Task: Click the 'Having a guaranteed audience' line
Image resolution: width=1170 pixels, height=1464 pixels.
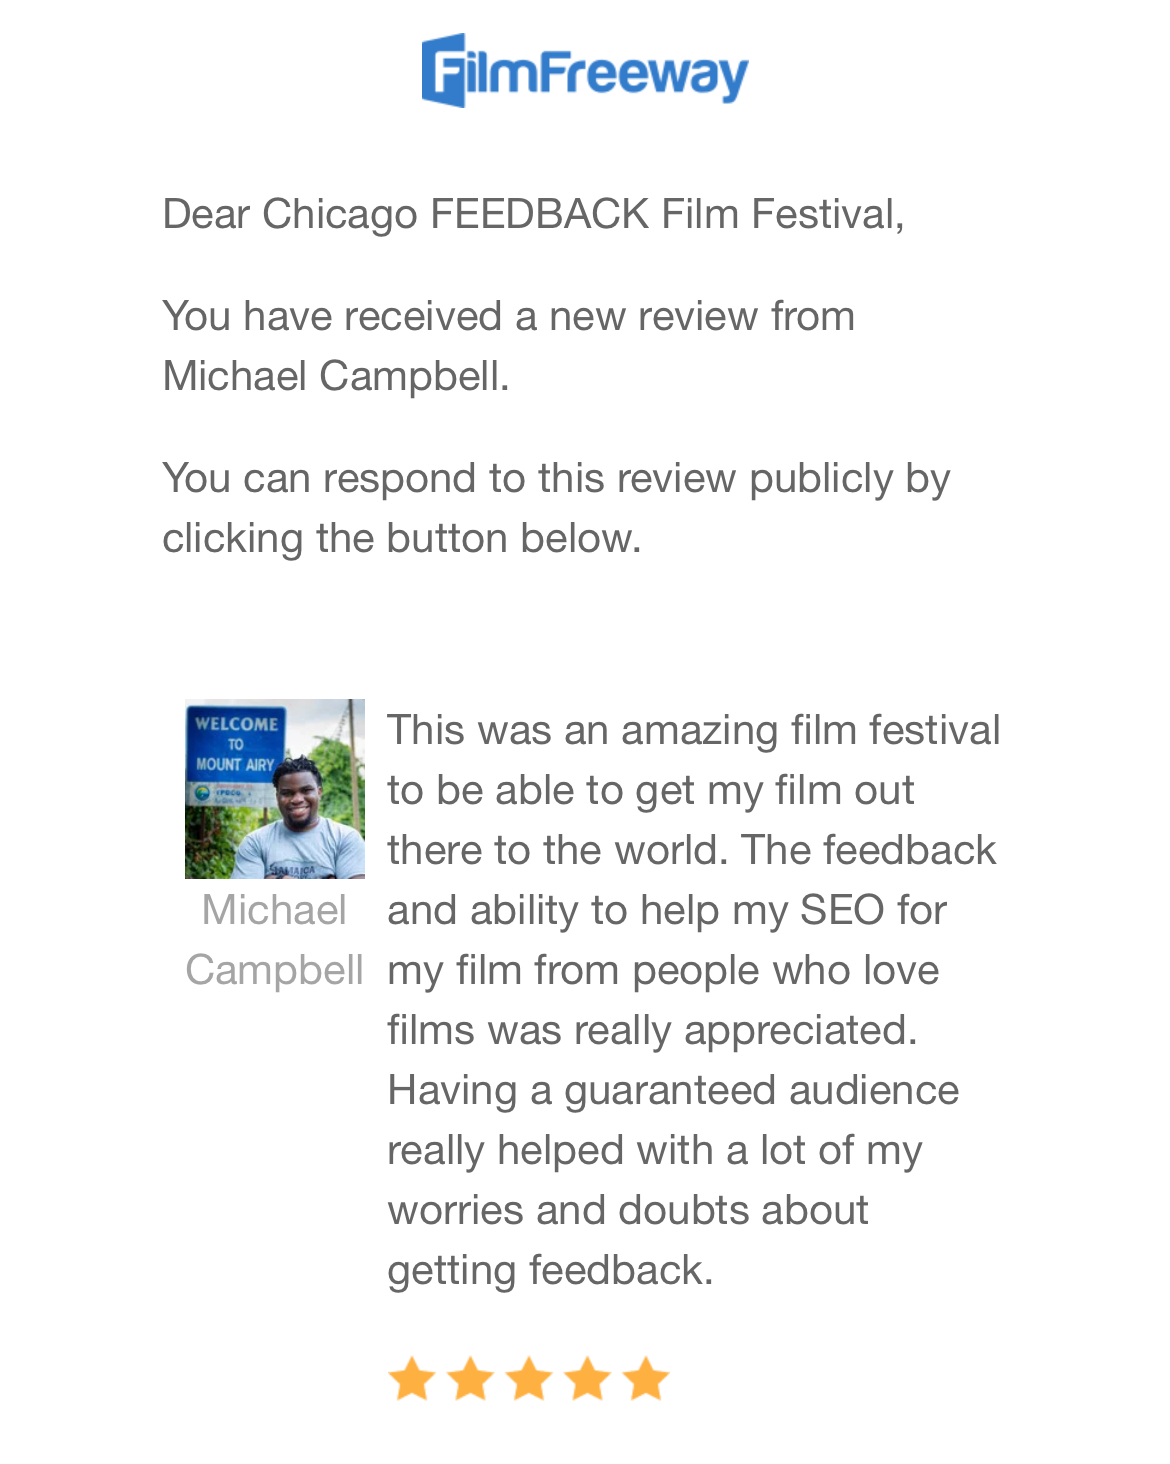Action: pyautogui.click(x=673, y=1090)
